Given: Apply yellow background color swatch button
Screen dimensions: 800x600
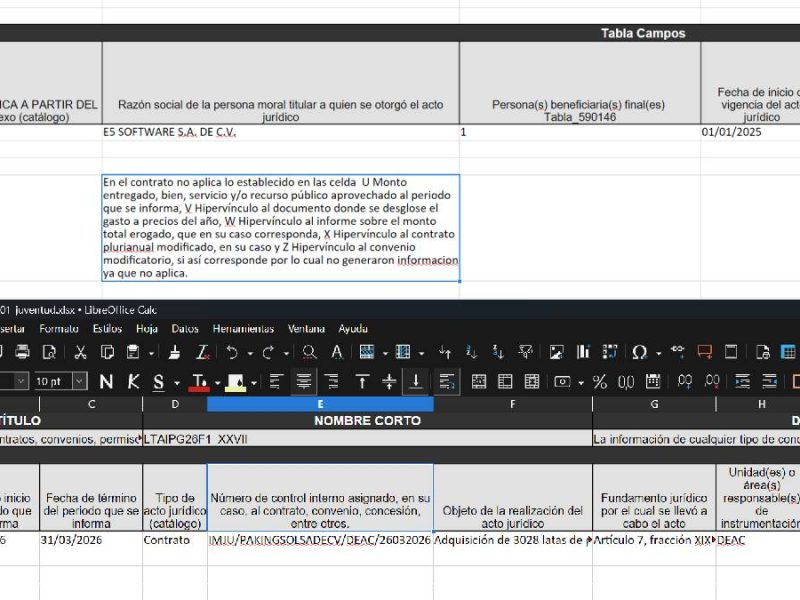Looking at the screenshot, I should coord(235,382).
